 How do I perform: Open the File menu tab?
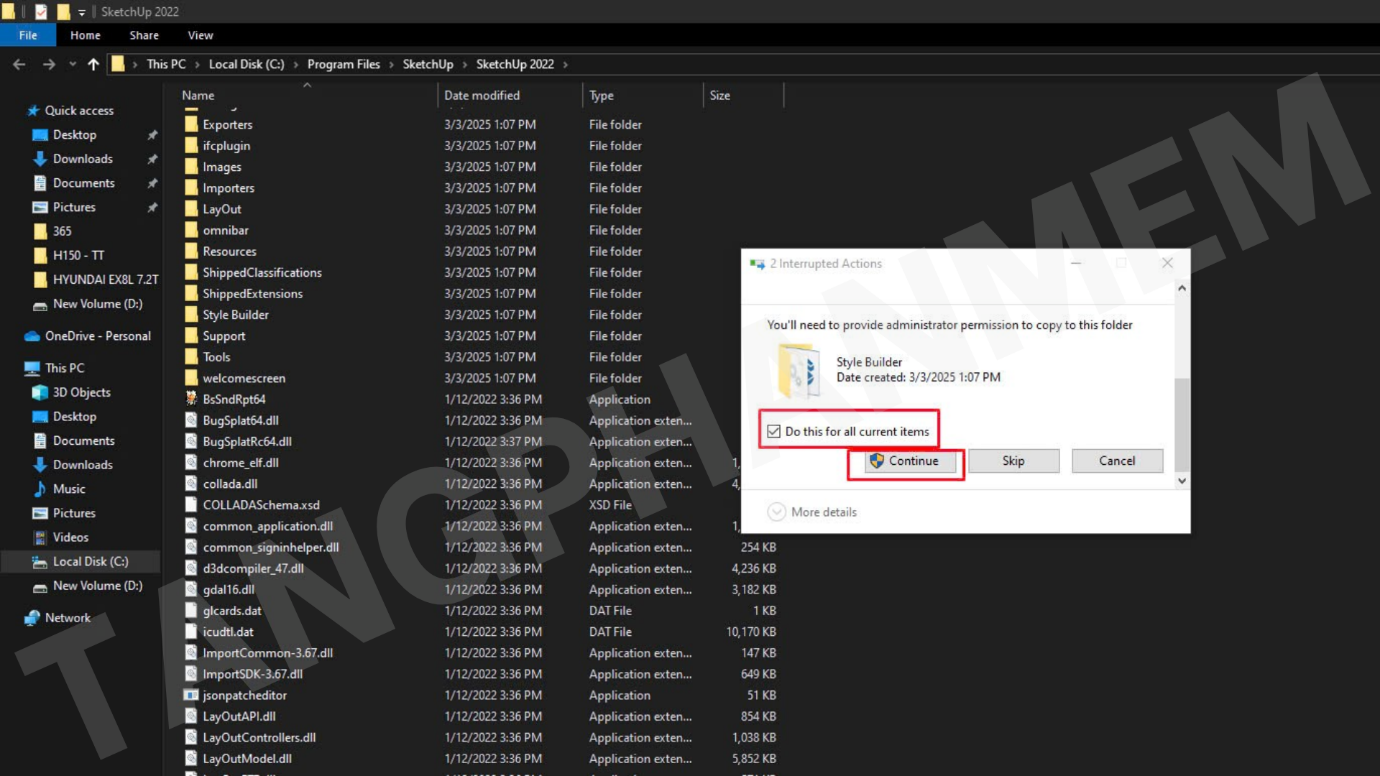(28, 35)
